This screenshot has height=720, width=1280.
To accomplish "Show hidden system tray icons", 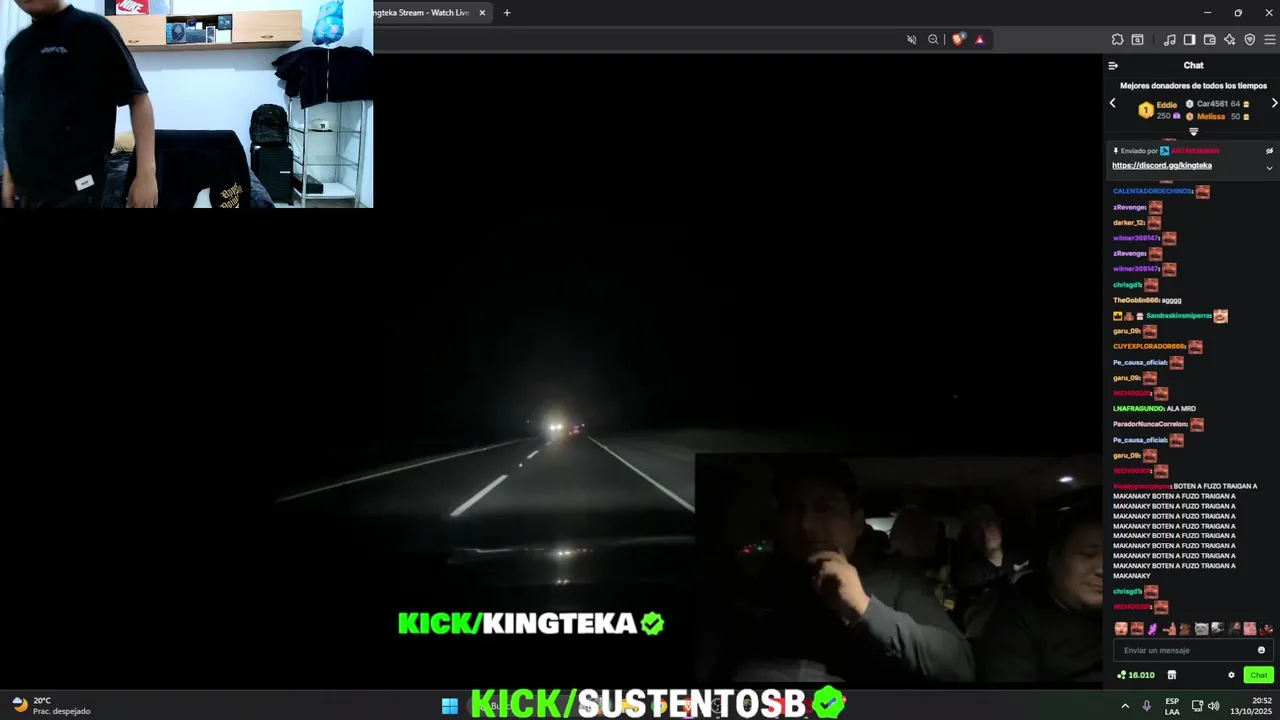I will (x=1125, y=706).
